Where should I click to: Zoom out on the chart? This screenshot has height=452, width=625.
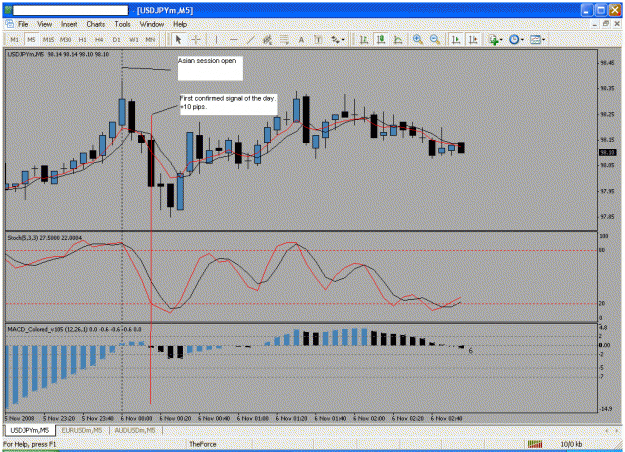coord(435,39)
